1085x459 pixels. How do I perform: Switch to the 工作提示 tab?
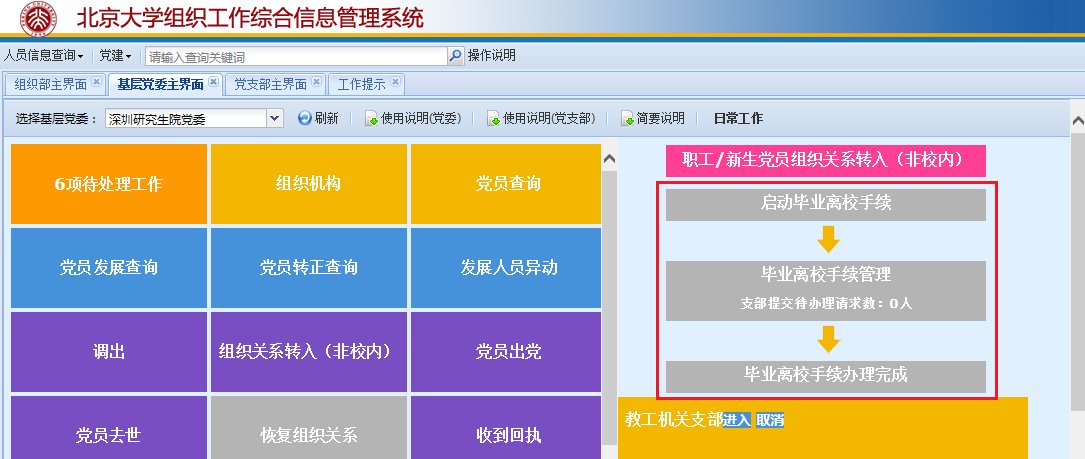click(x=361, y=84)
